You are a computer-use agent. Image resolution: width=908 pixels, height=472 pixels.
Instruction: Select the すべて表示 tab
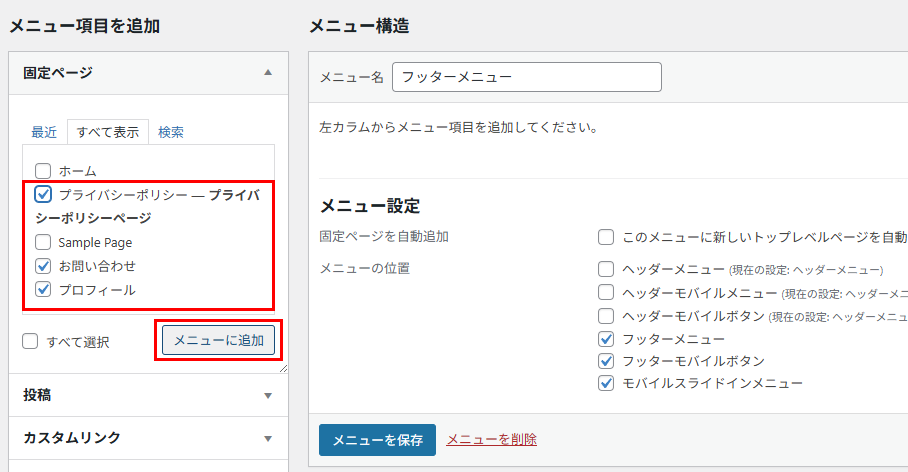108,132
